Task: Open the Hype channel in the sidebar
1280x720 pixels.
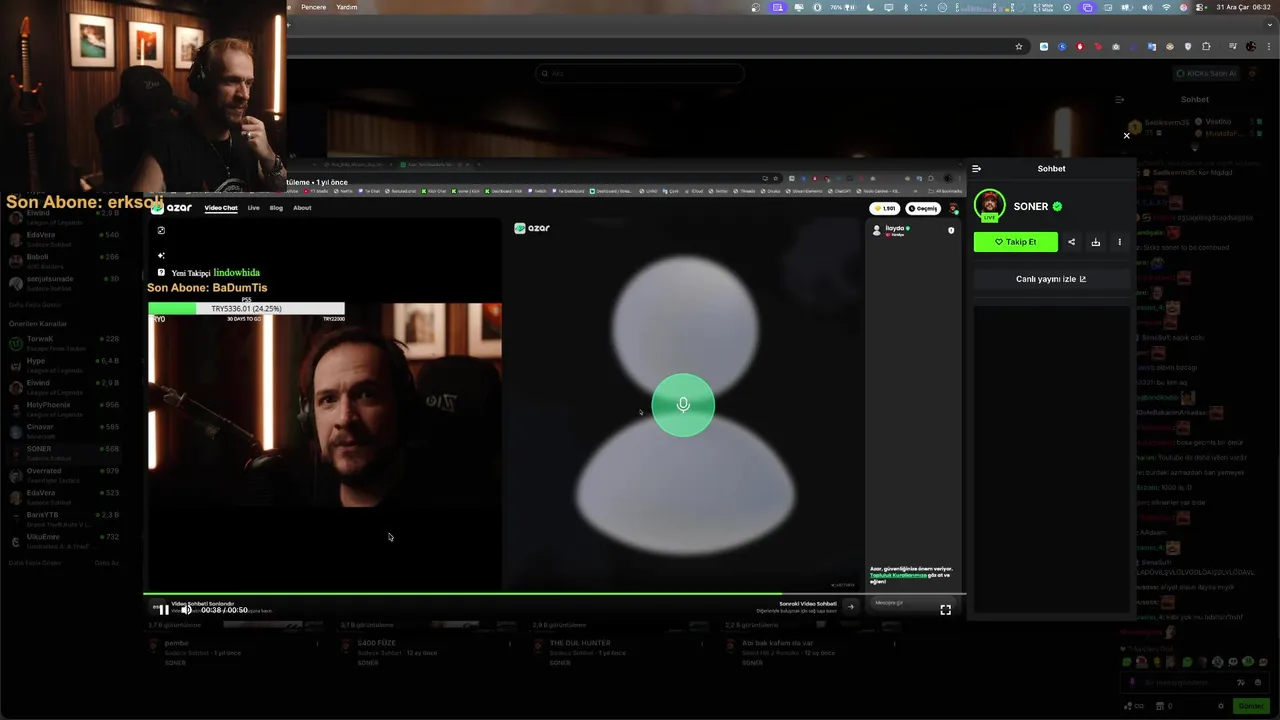Action: (64, 364)
